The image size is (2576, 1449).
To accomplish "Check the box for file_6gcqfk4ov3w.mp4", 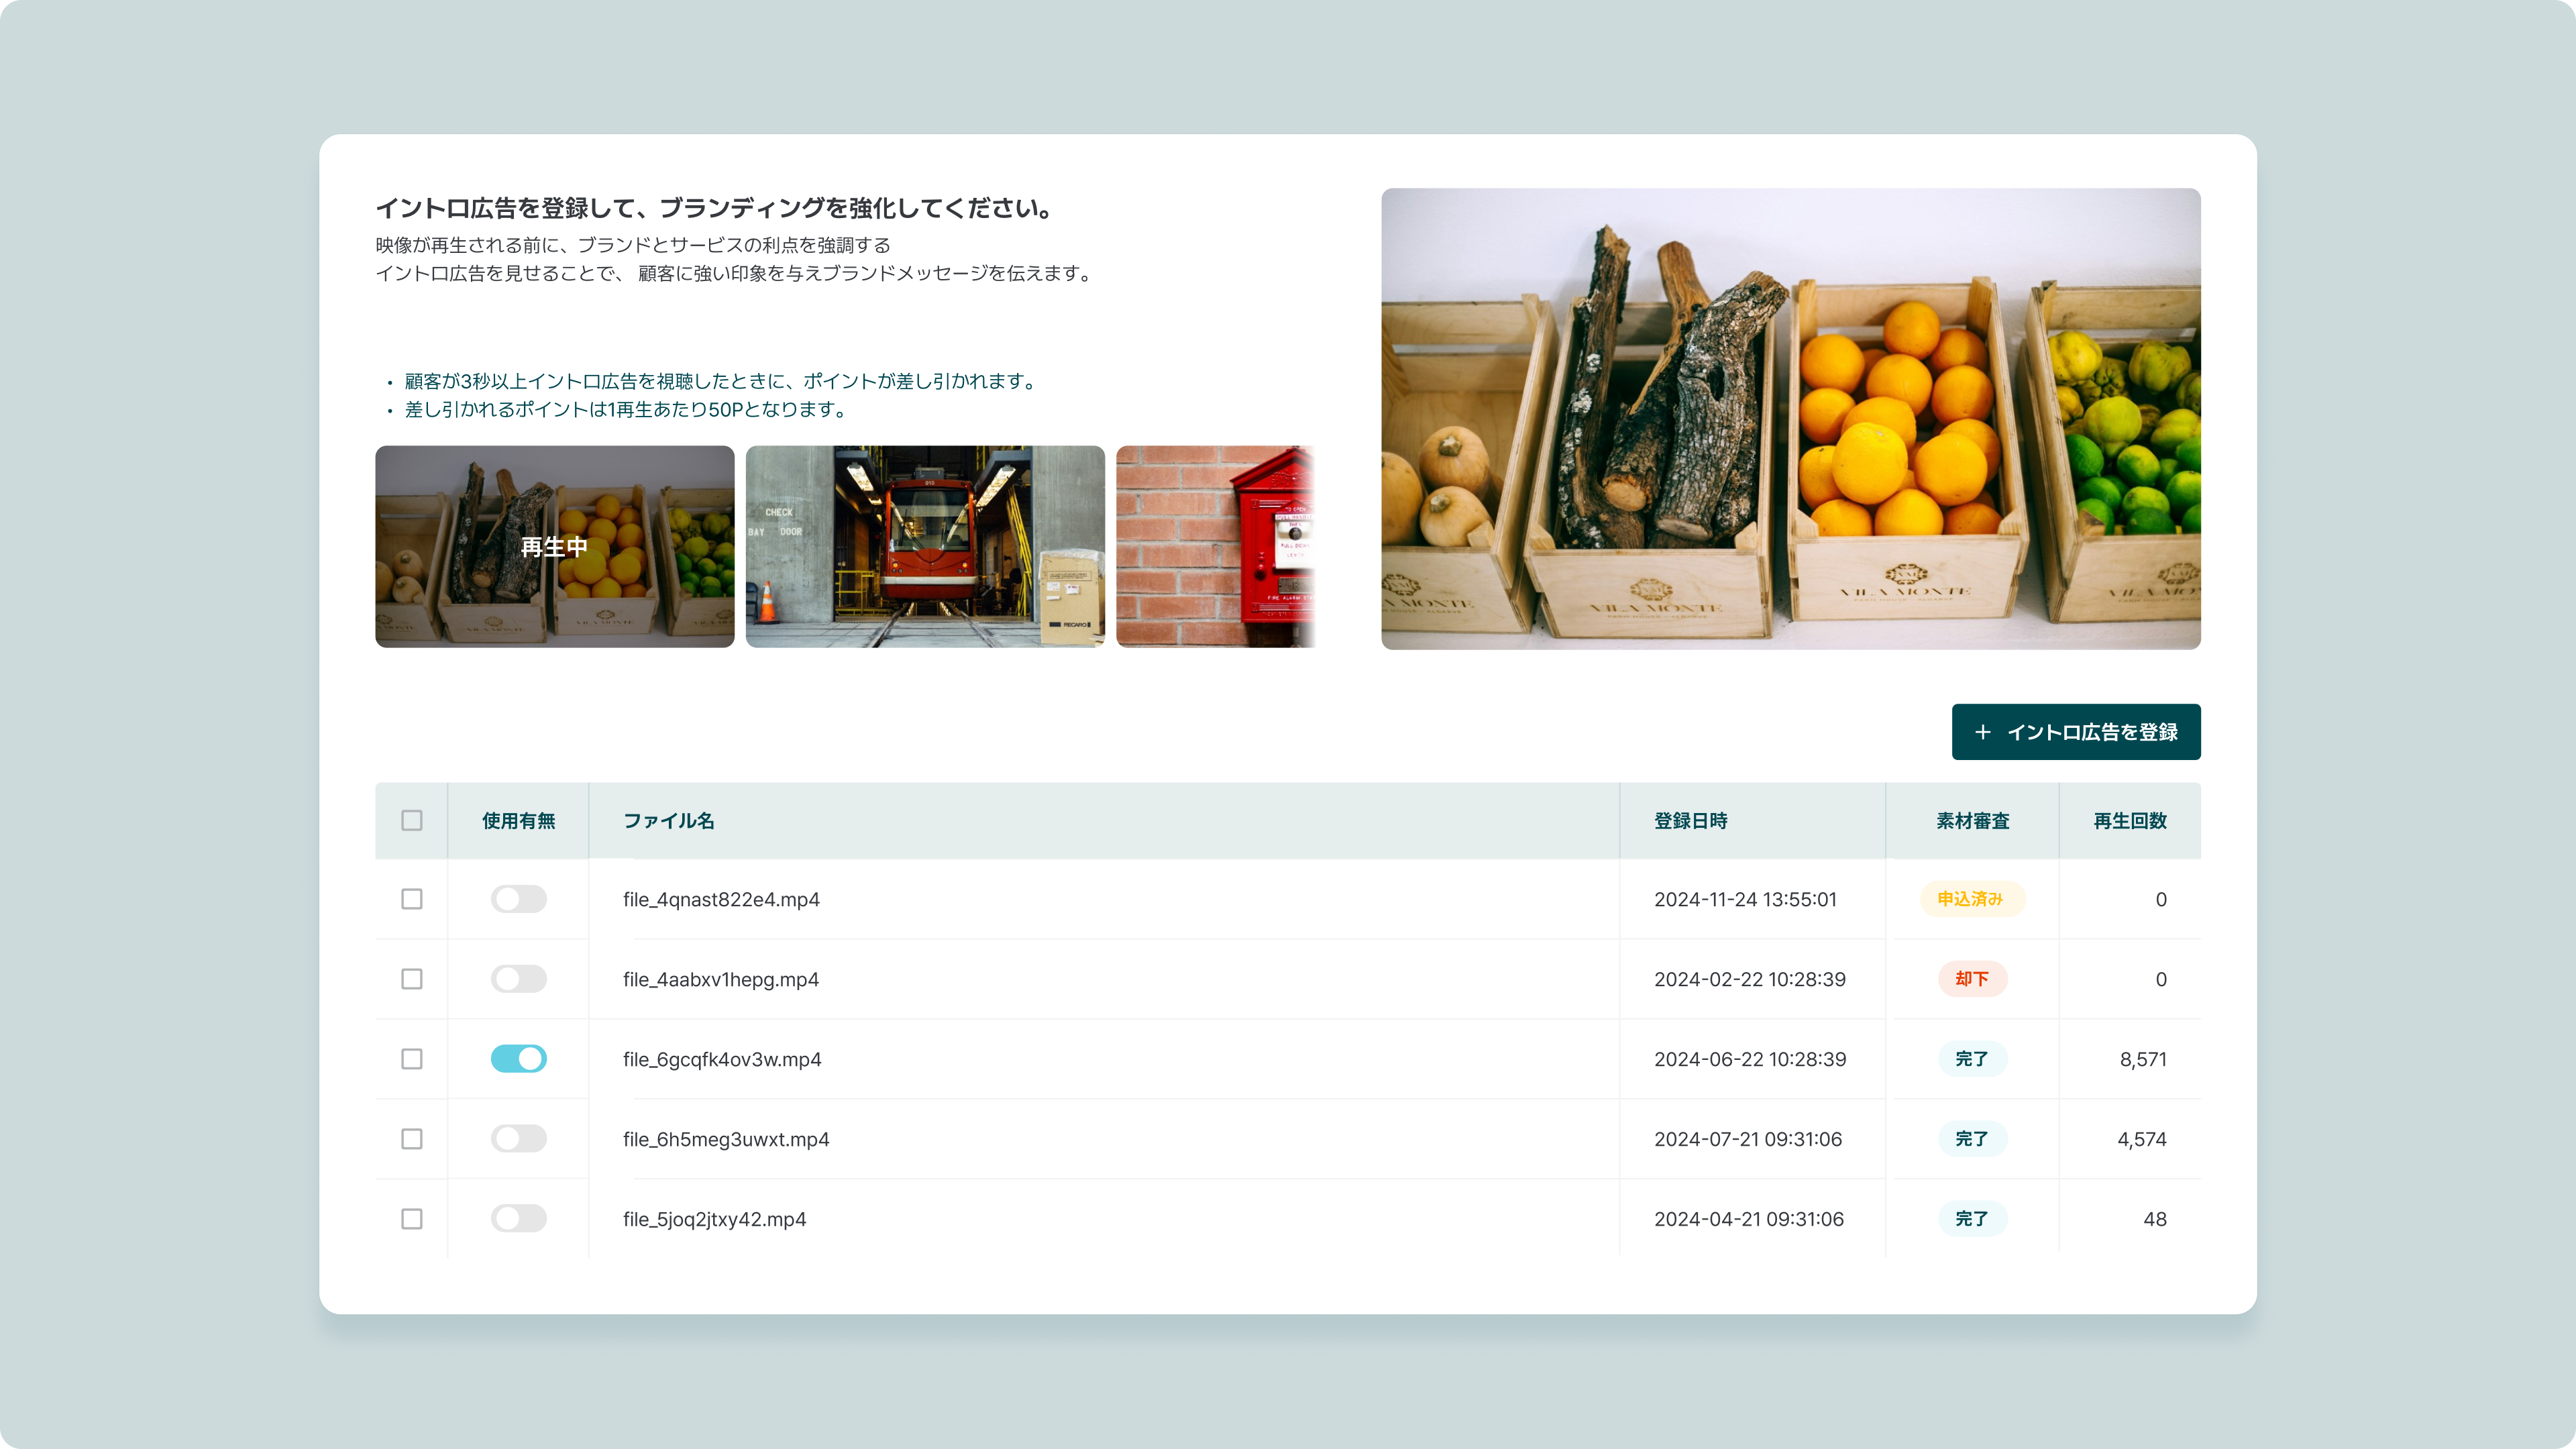I will tap(411, 1059).
